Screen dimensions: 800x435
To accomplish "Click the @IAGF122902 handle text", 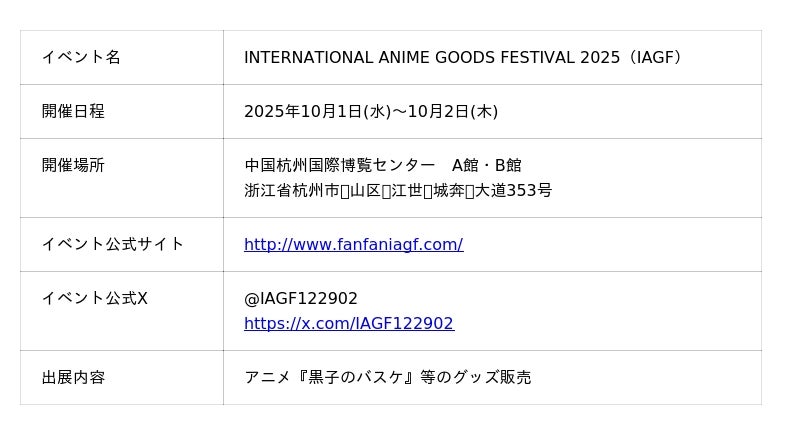I will point(301,298).
